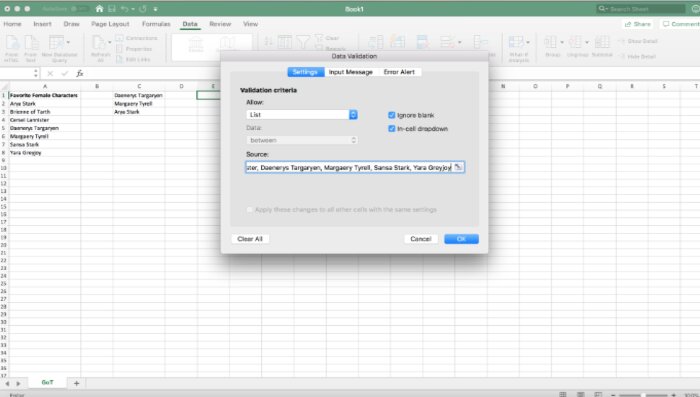The height and width of the screenshot is (397, 700).
Task: Click the Clear All button
Action: tap(250, 239)
